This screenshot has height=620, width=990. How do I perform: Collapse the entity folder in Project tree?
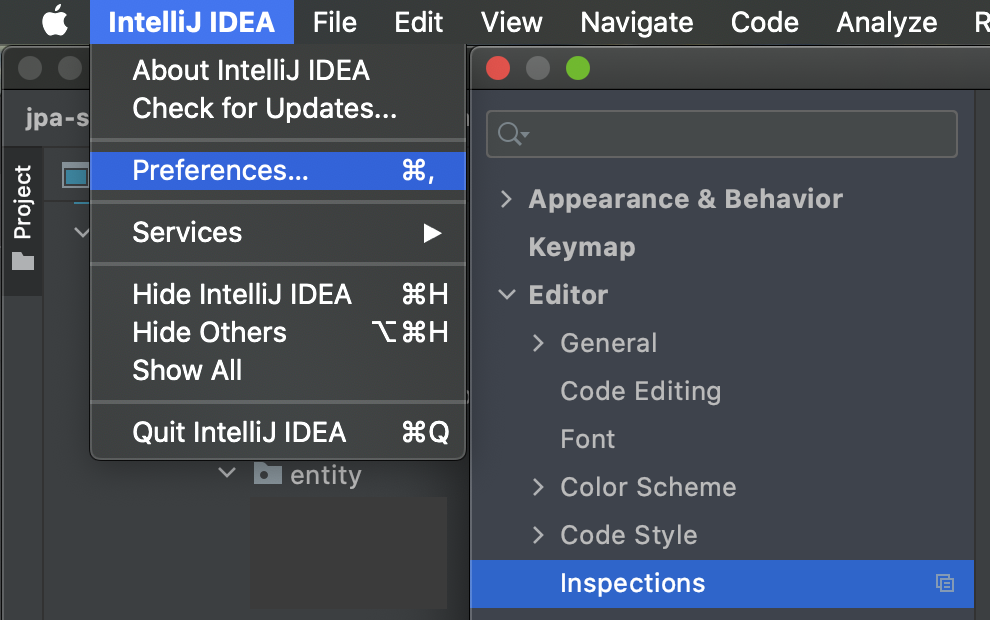226,475
